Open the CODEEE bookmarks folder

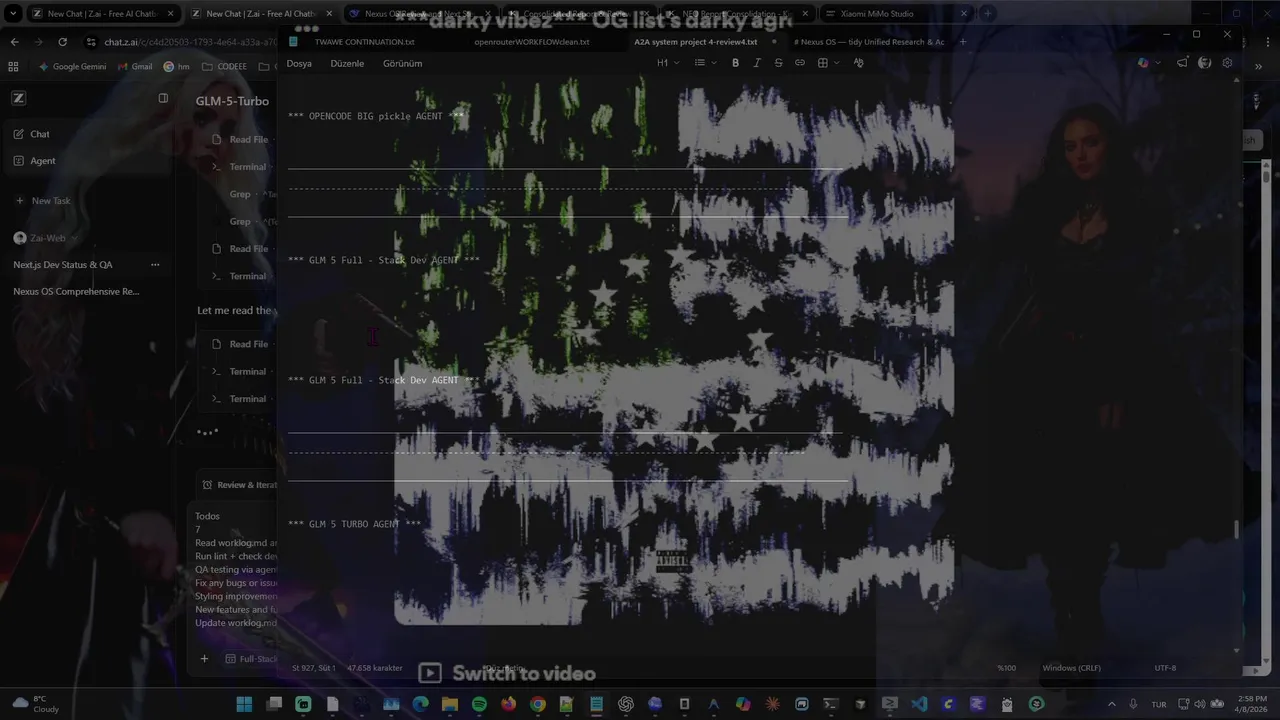225,66
